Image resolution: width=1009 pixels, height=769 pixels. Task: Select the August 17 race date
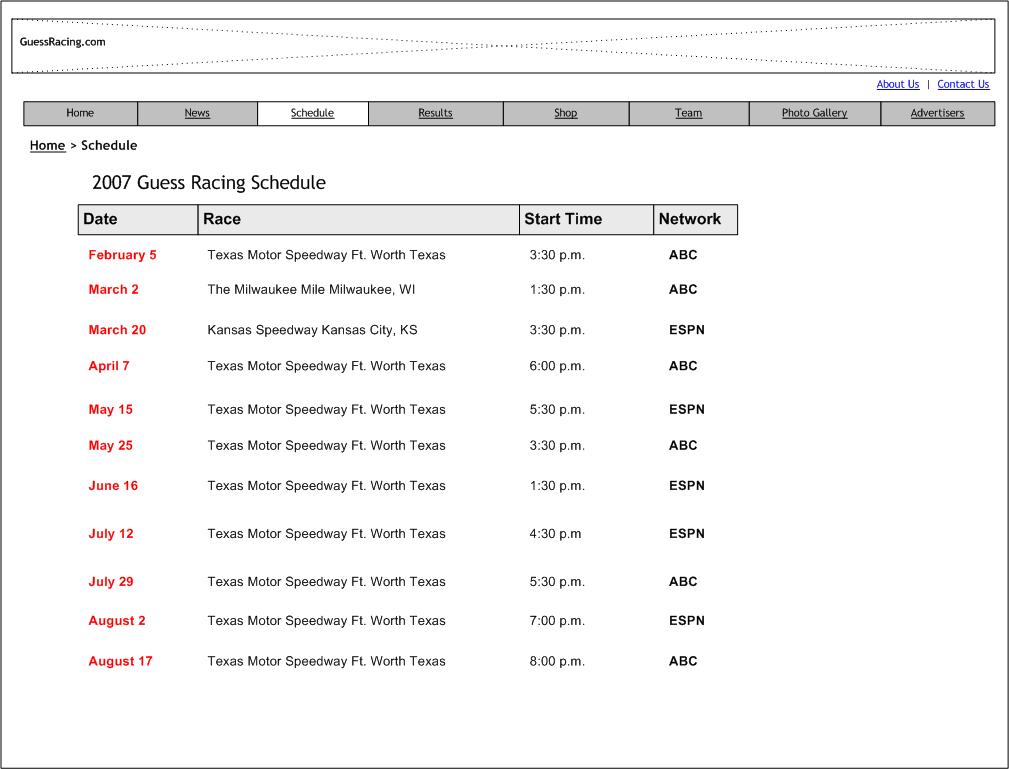tap(120, 661)
